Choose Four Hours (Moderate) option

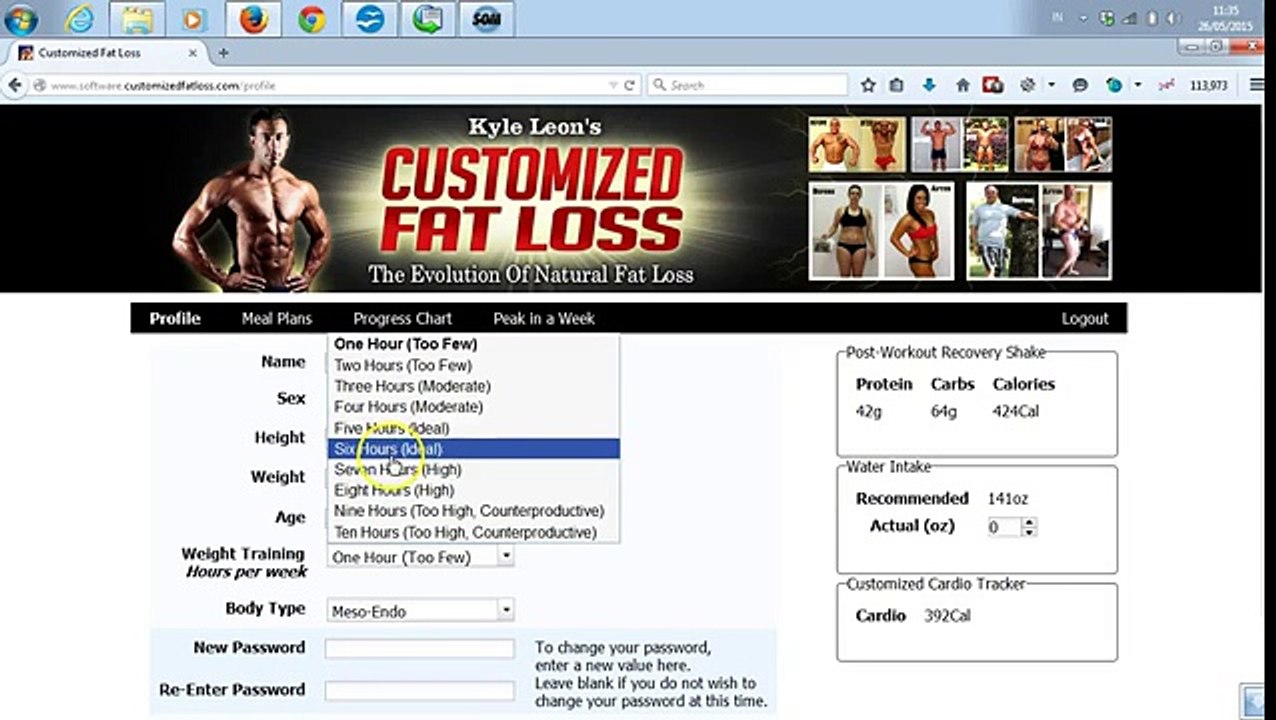(474, 407)
